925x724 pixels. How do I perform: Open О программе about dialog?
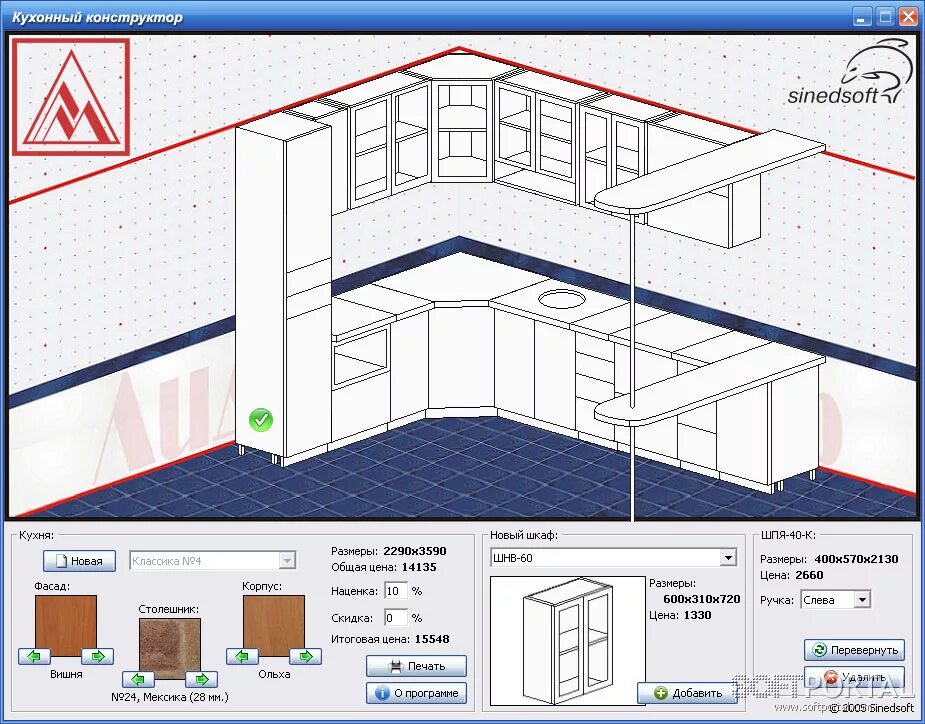(x=416, y=693)
